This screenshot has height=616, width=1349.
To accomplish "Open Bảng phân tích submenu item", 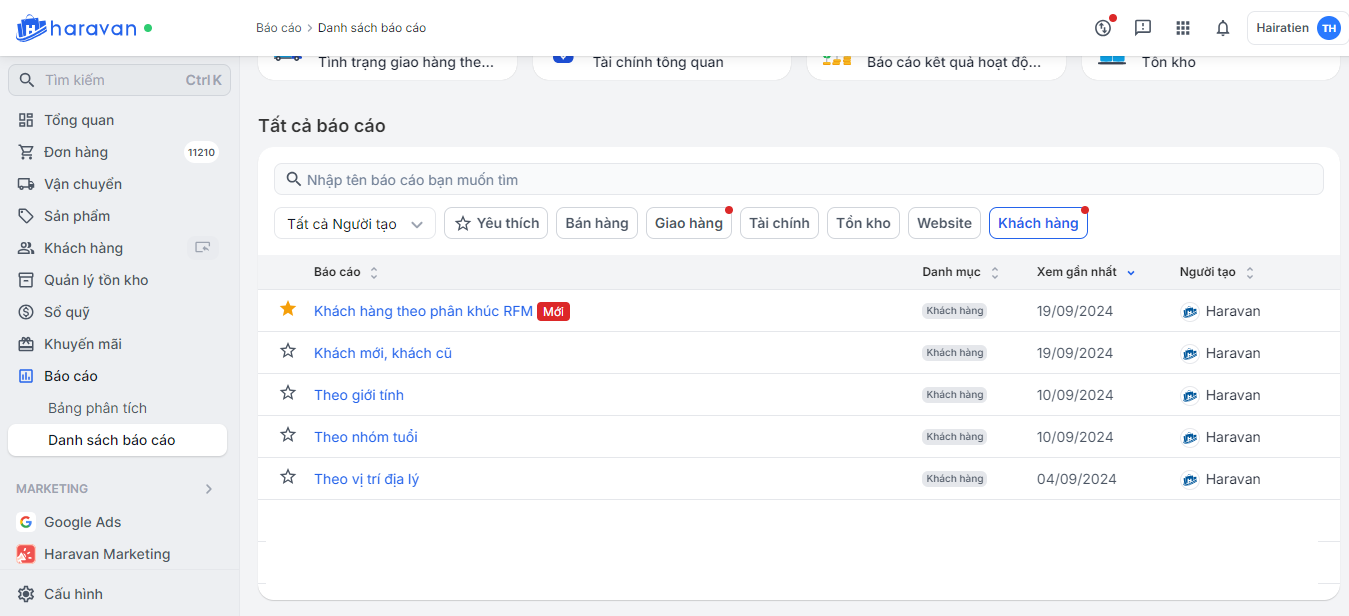I will point(97,408).
